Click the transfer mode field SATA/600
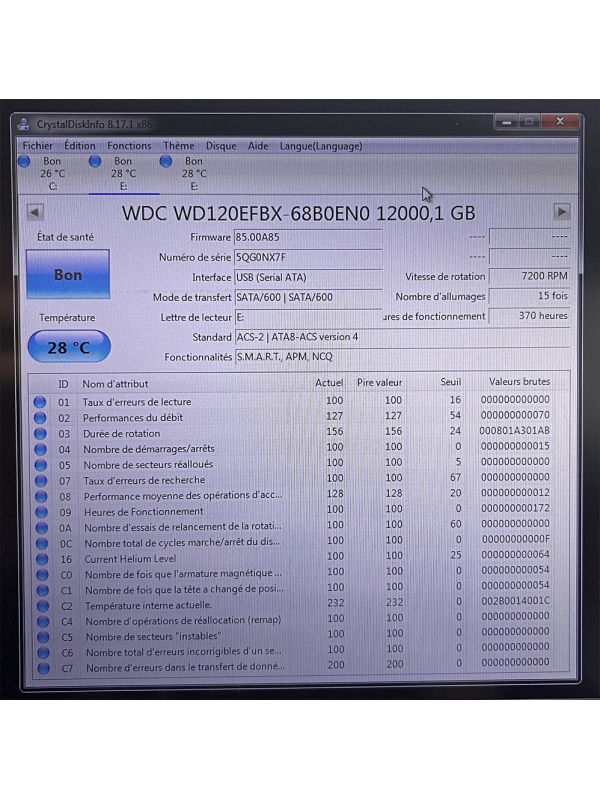600x800 pixels. click(x=308, y=297)
